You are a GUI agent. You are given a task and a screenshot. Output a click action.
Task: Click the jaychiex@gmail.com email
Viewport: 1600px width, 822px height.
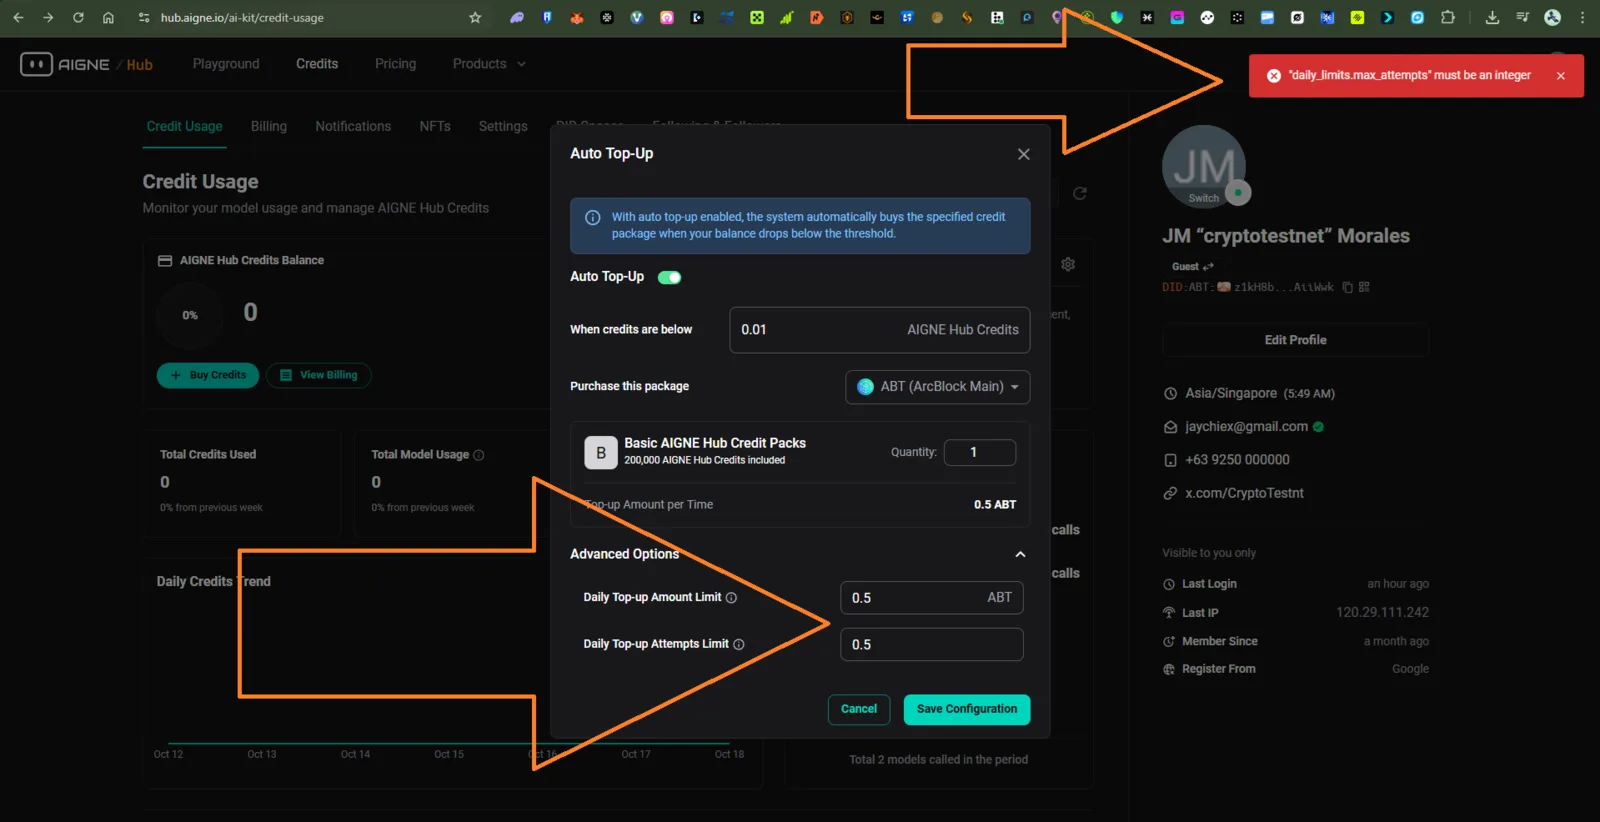pos(1246,427)
